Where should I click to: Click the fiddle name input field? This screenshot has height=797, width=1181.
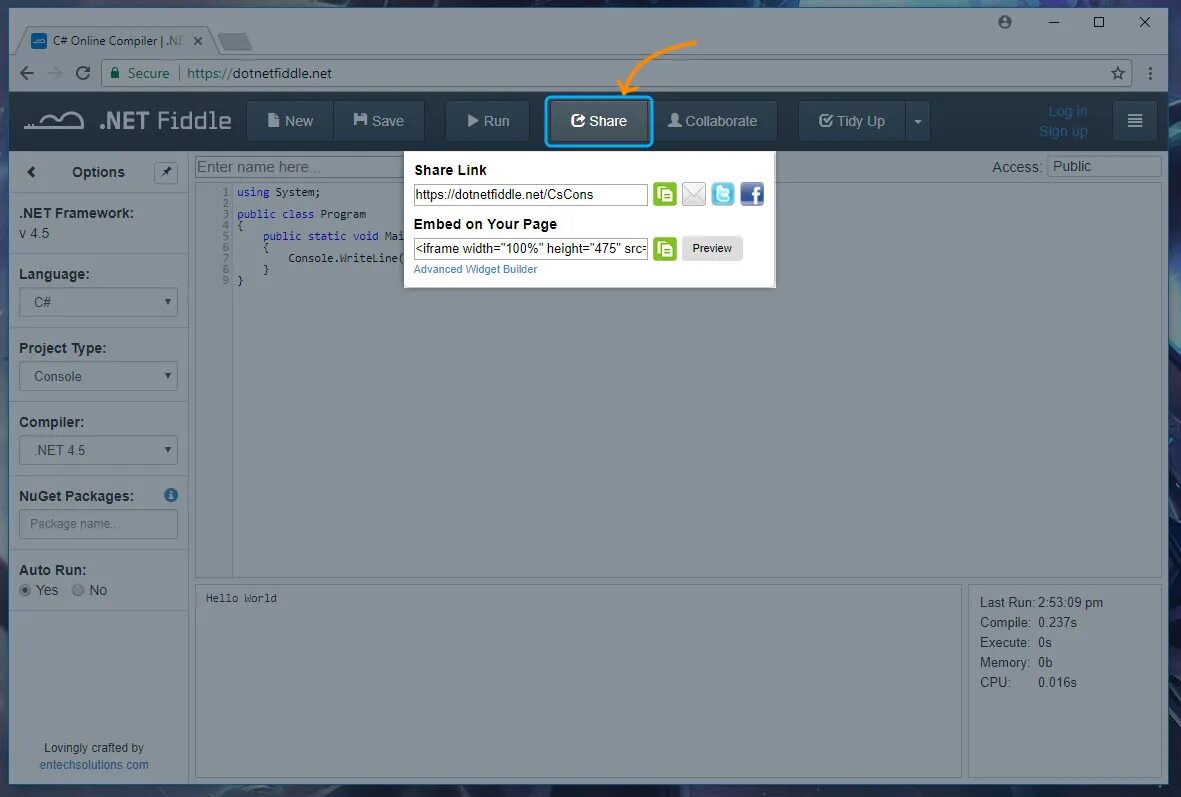click(x=300, y=167)
